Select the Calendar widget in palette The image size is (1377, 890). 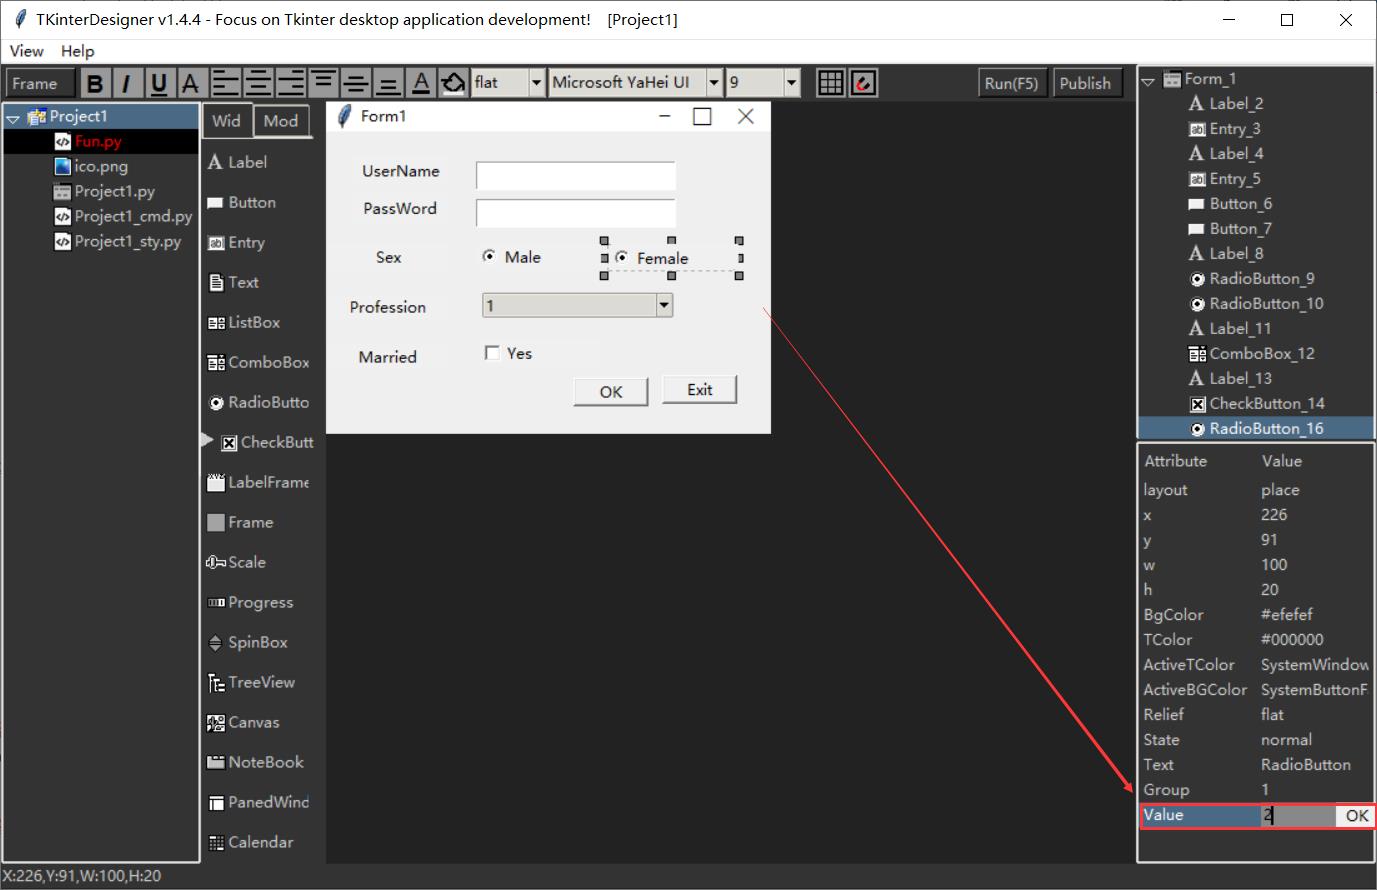point(250,842)
